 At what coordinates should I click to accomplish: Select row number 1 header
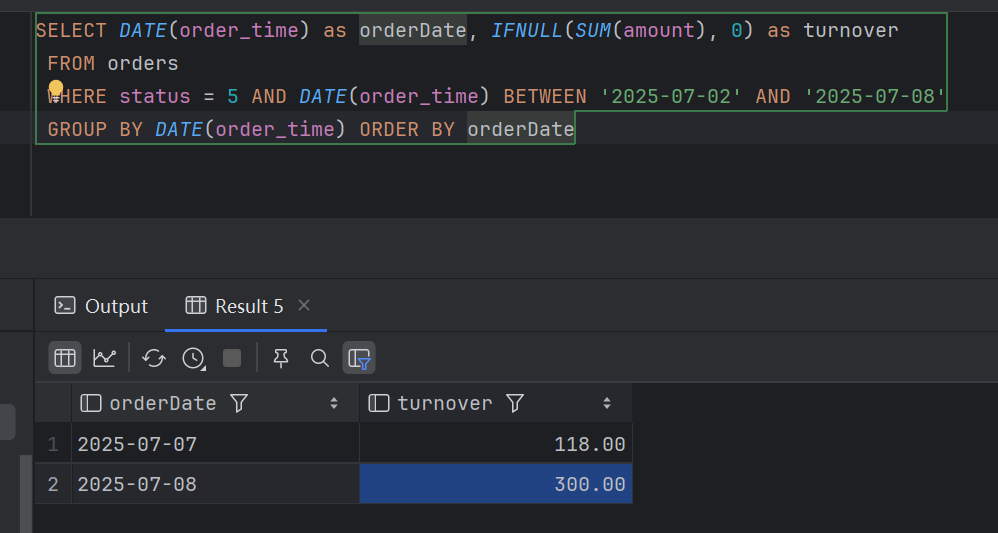[53, 444]
